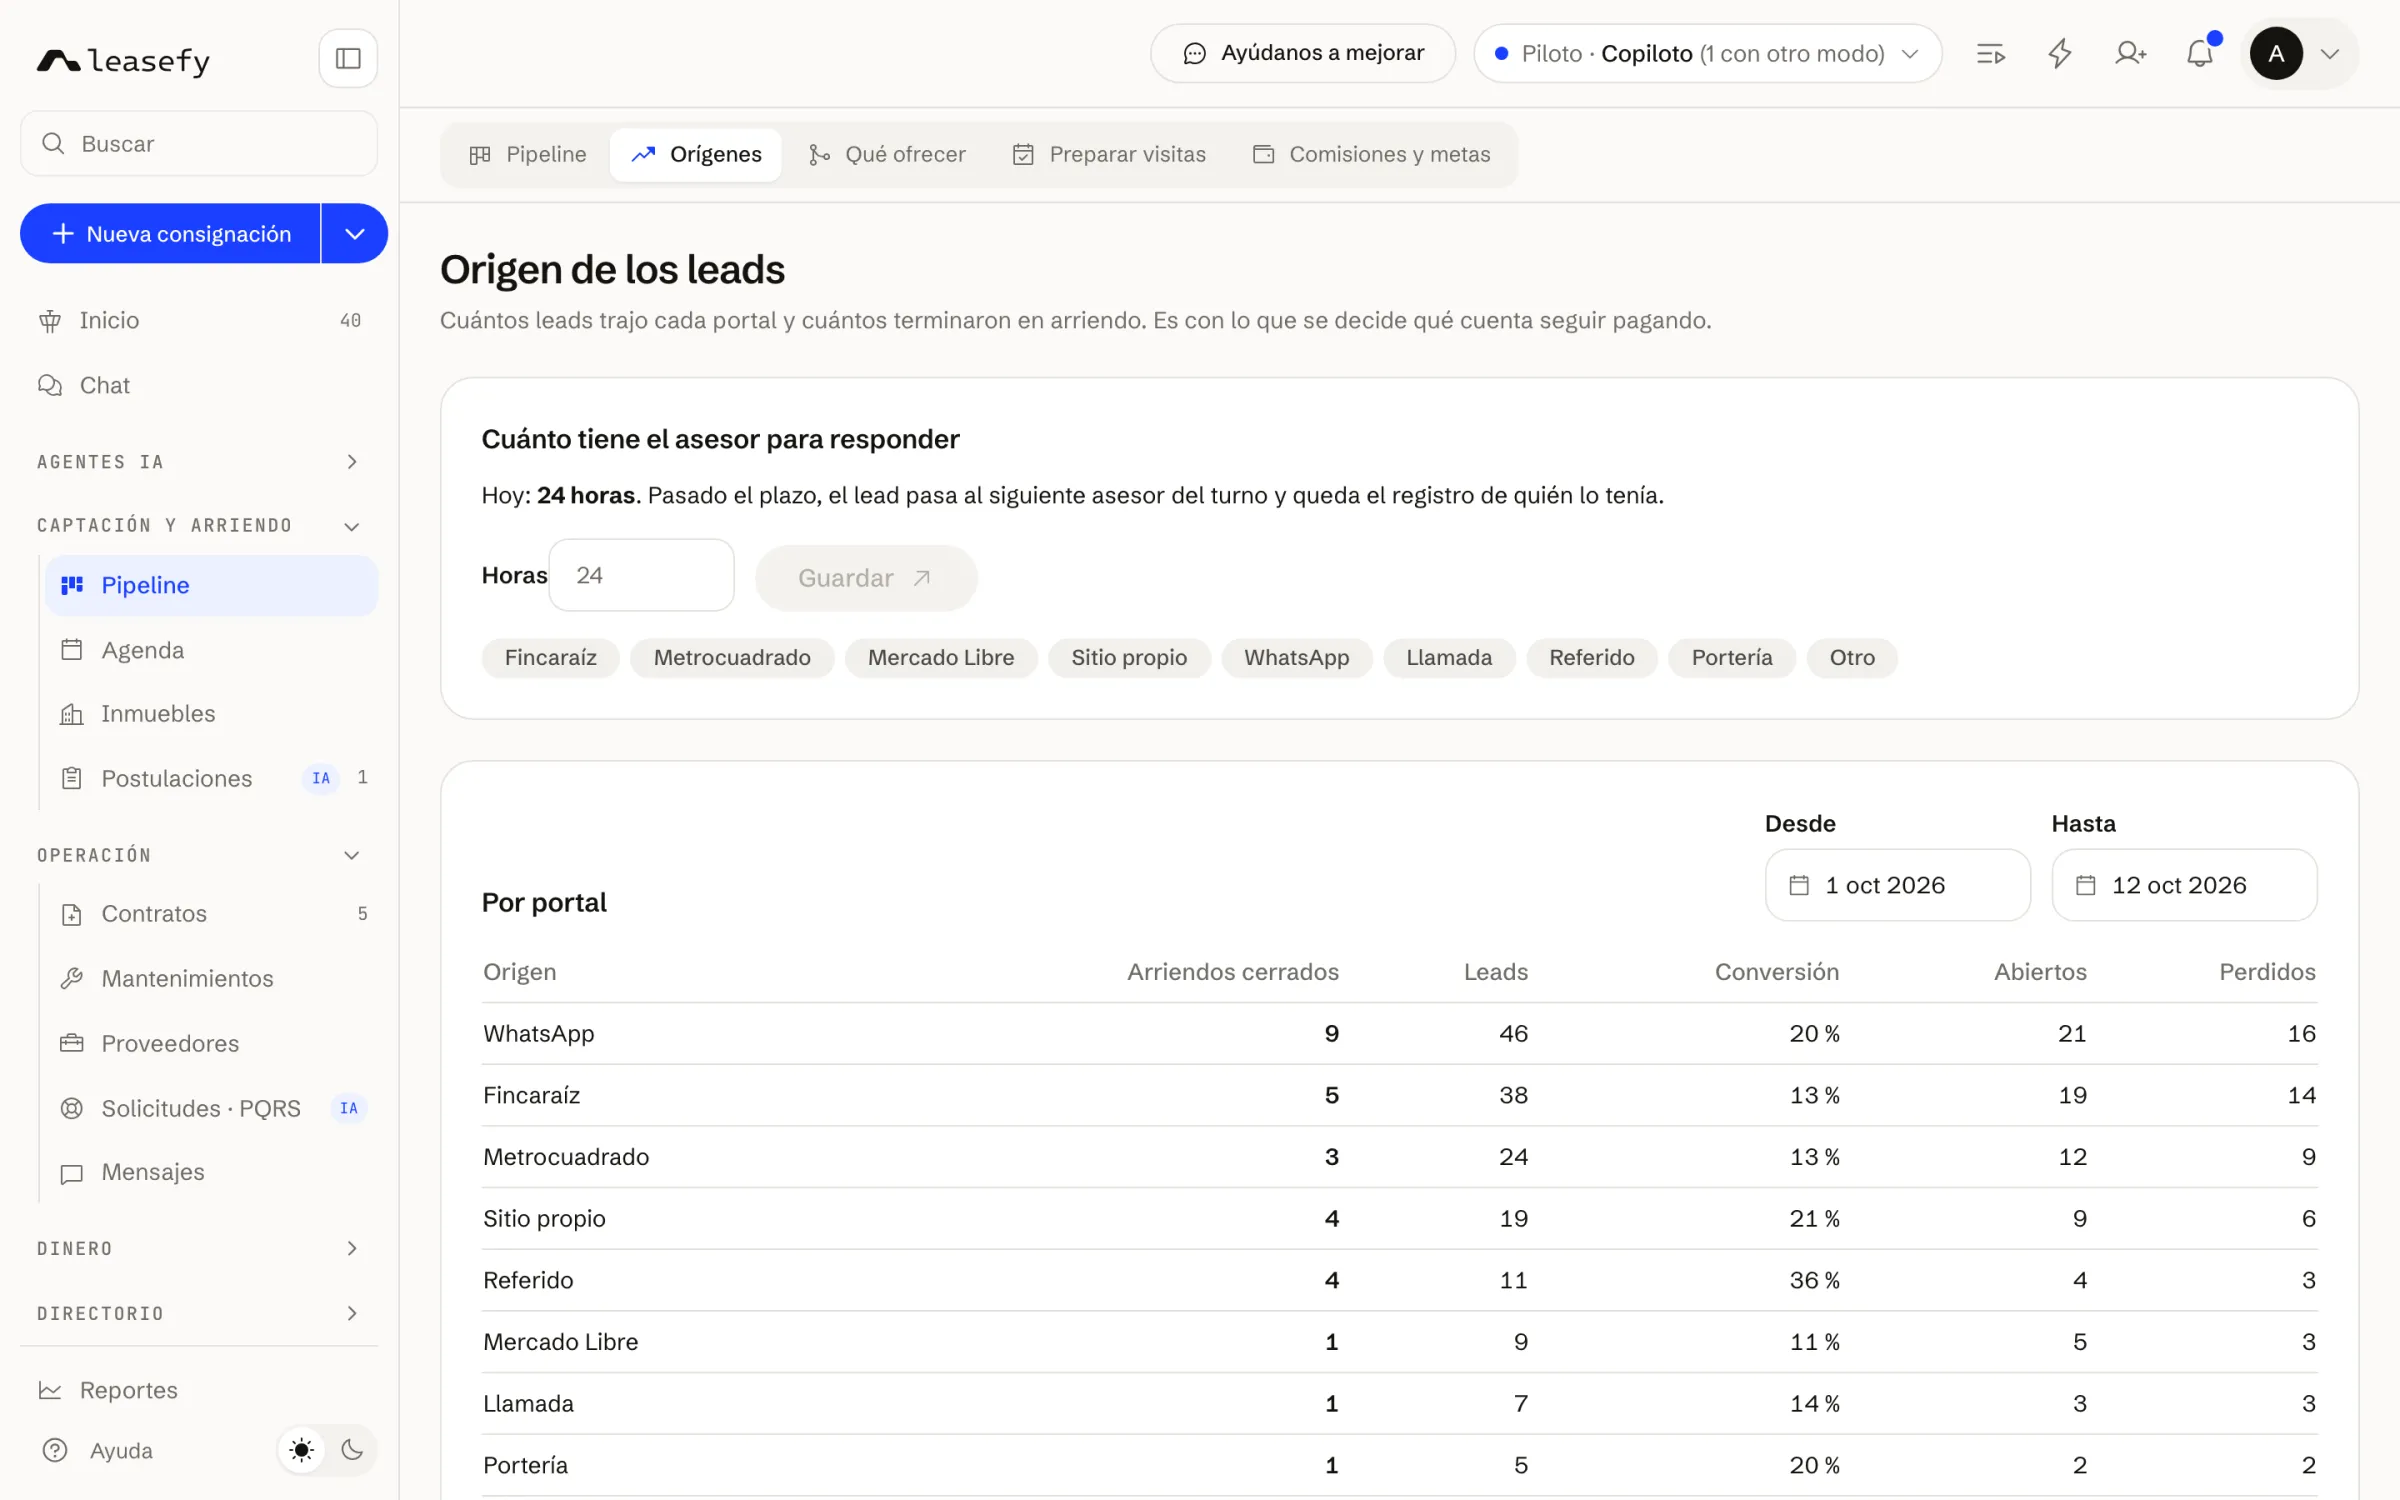This screenshot has height=1500, width=2400.
Task: Click the Nueva consignación button
Action: pos(171,234)
